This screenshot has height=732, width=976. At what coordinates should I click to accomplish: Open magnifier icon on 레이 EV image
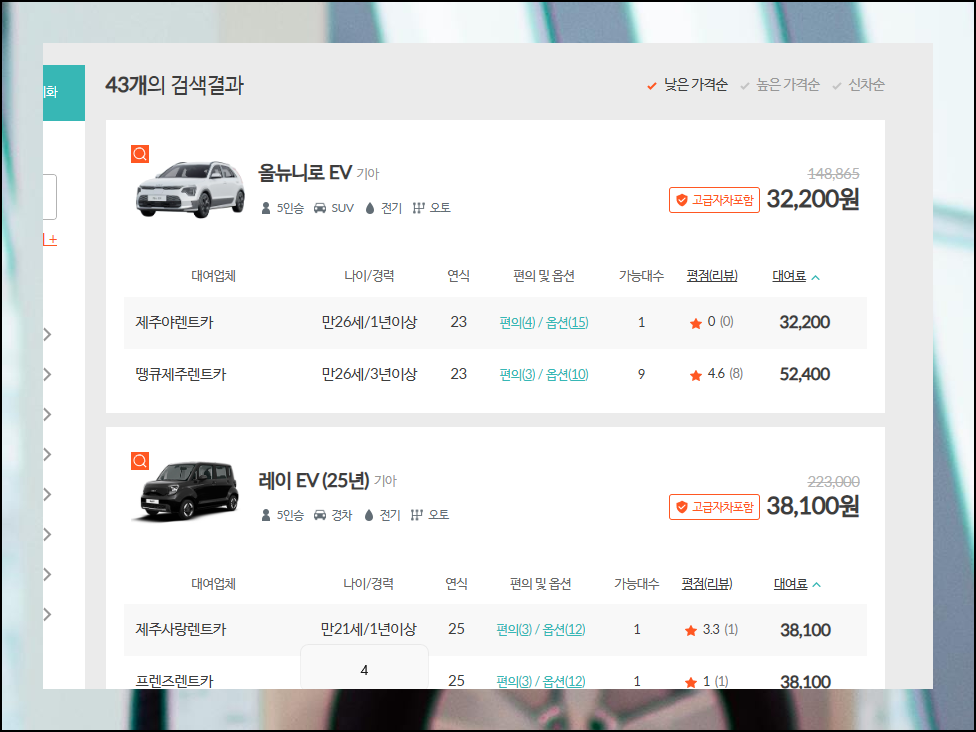click(x=140, y=461)
